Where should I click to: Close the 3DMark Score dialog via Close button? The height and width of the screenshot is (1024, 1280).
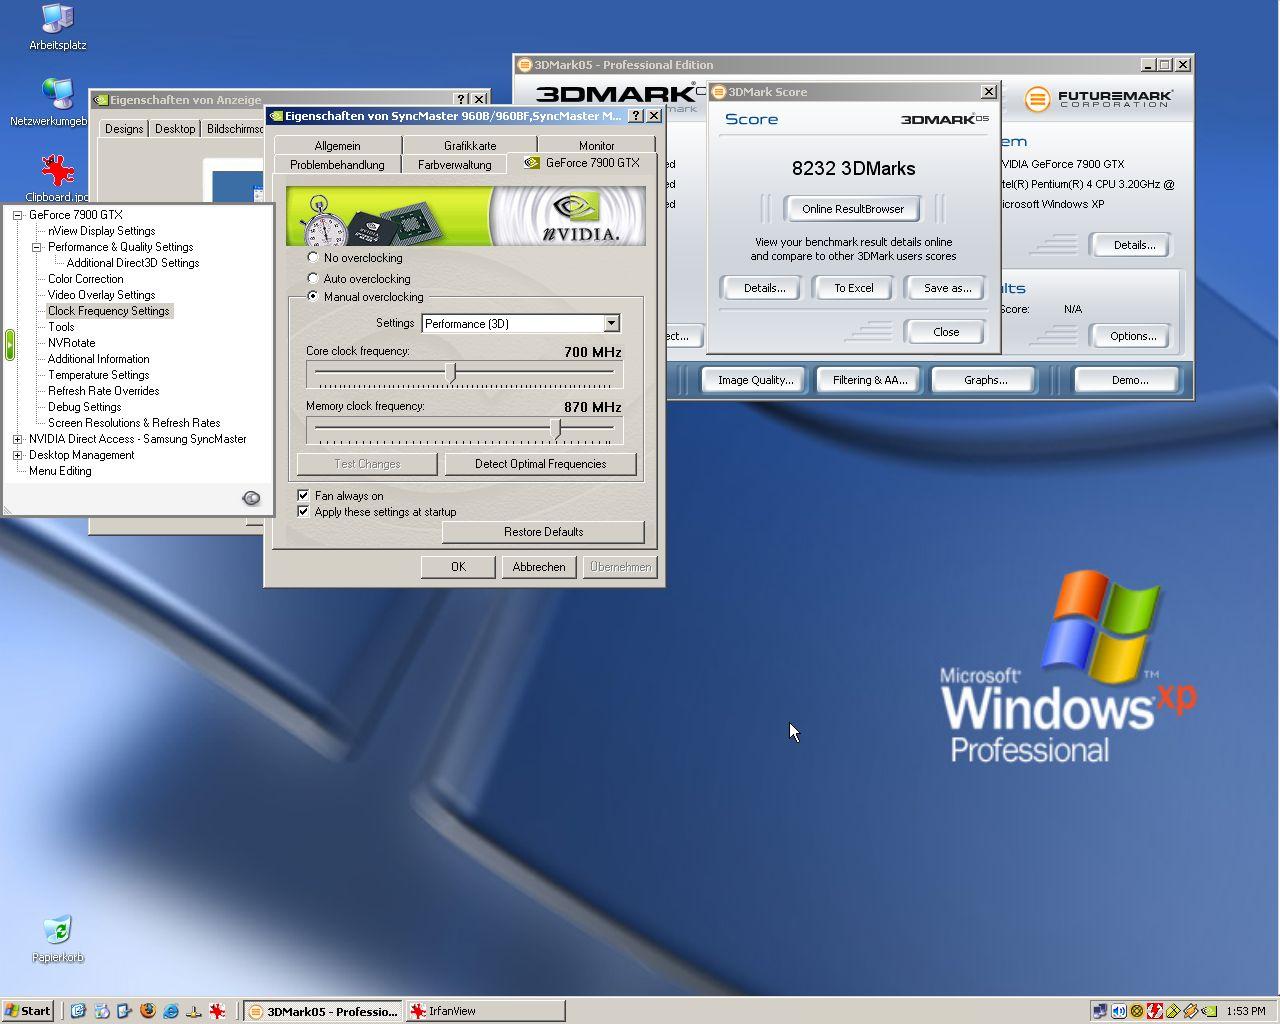point(946,332)
